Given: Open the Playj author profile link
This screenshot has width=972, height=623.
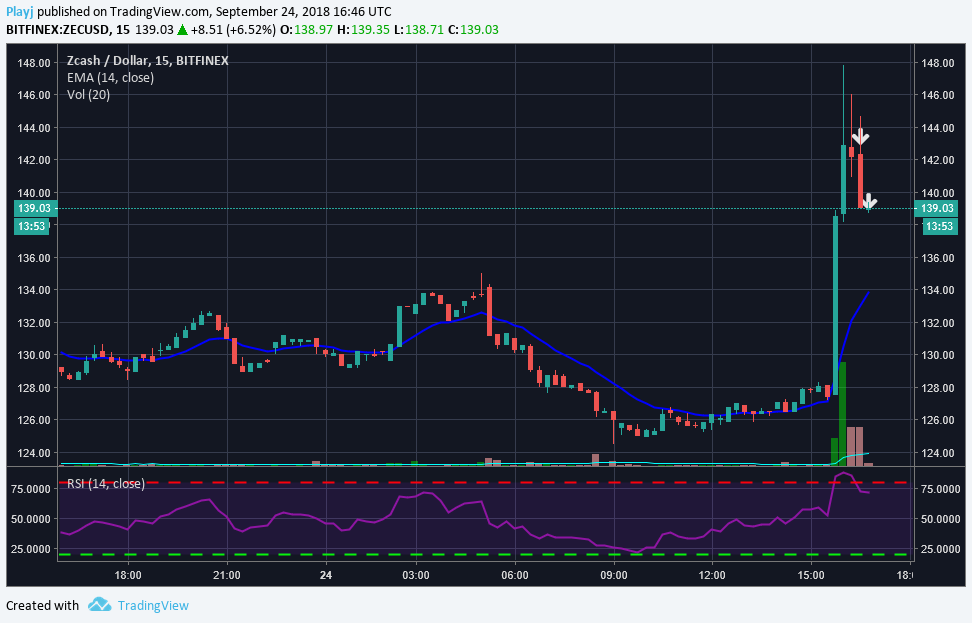Looking at the screenshot, I should pyautogui.click(x=20, y=11).
